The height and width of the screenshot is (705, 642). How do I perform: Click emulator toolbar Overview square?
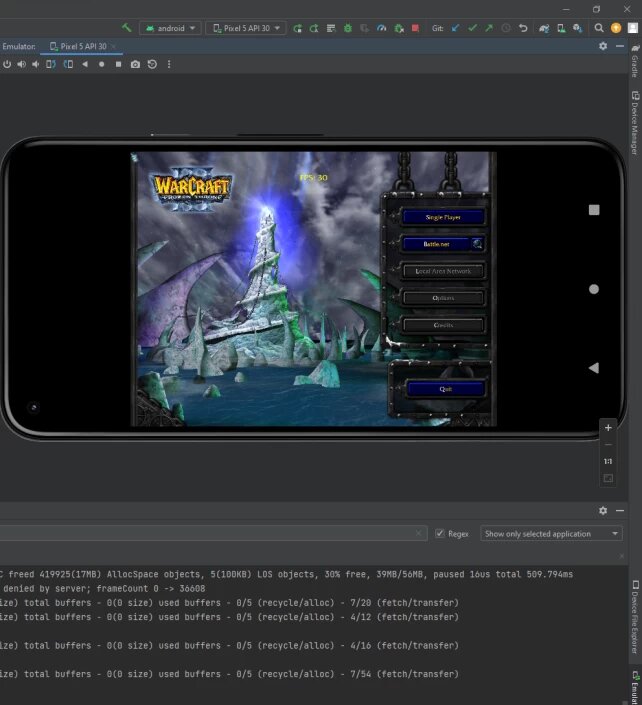pyautogui.click(x=118, y=64)
